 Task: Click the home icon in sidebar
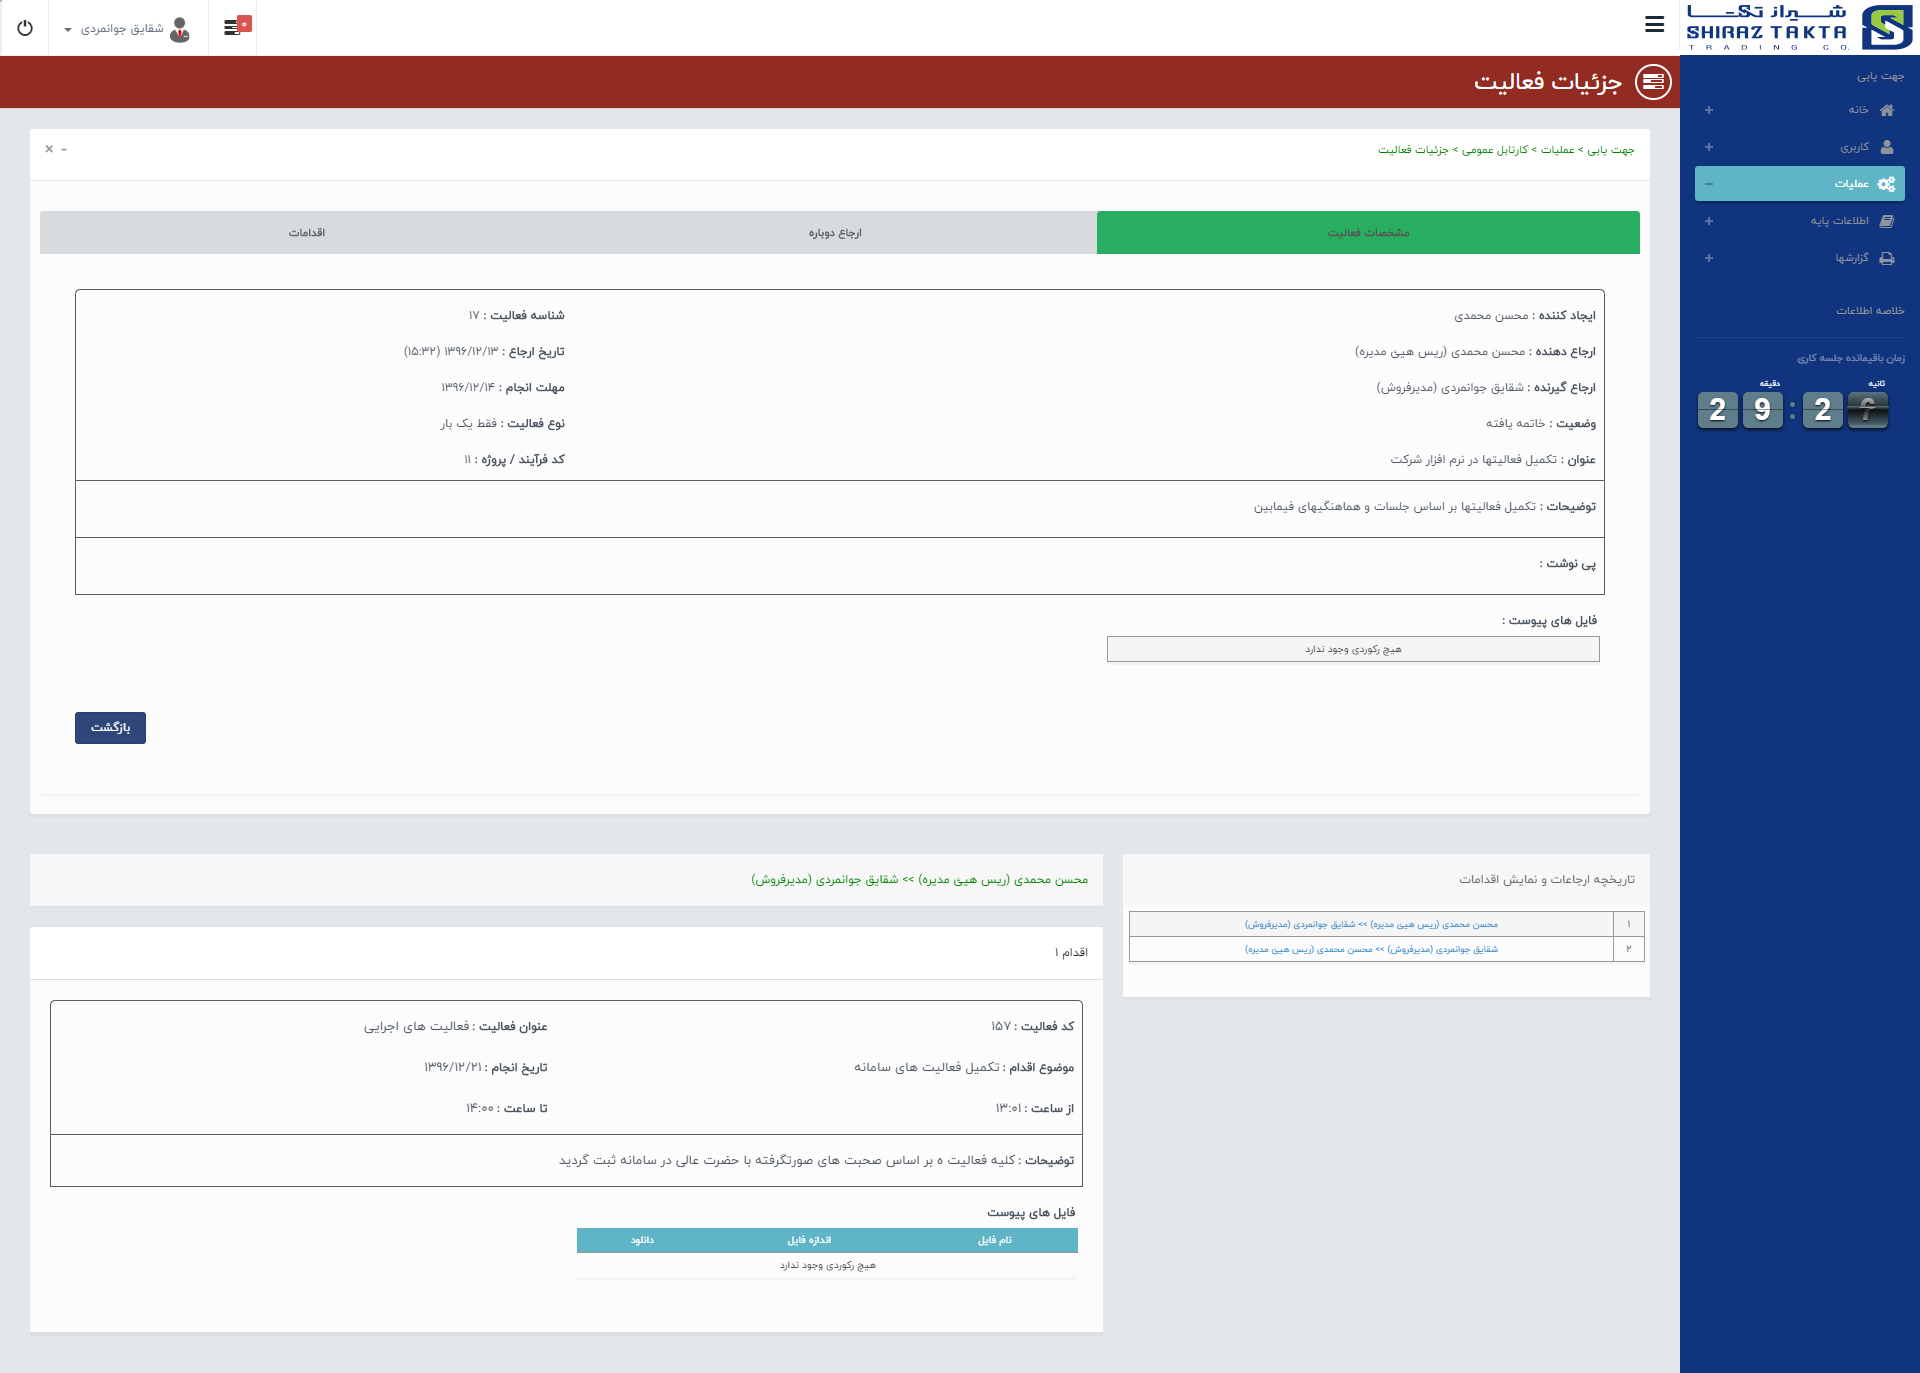click(x=1887, y=110)
